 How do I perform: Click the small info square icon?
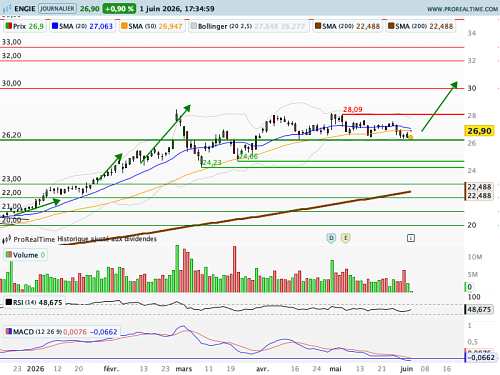pyautogui.click(x=411, y=238)
